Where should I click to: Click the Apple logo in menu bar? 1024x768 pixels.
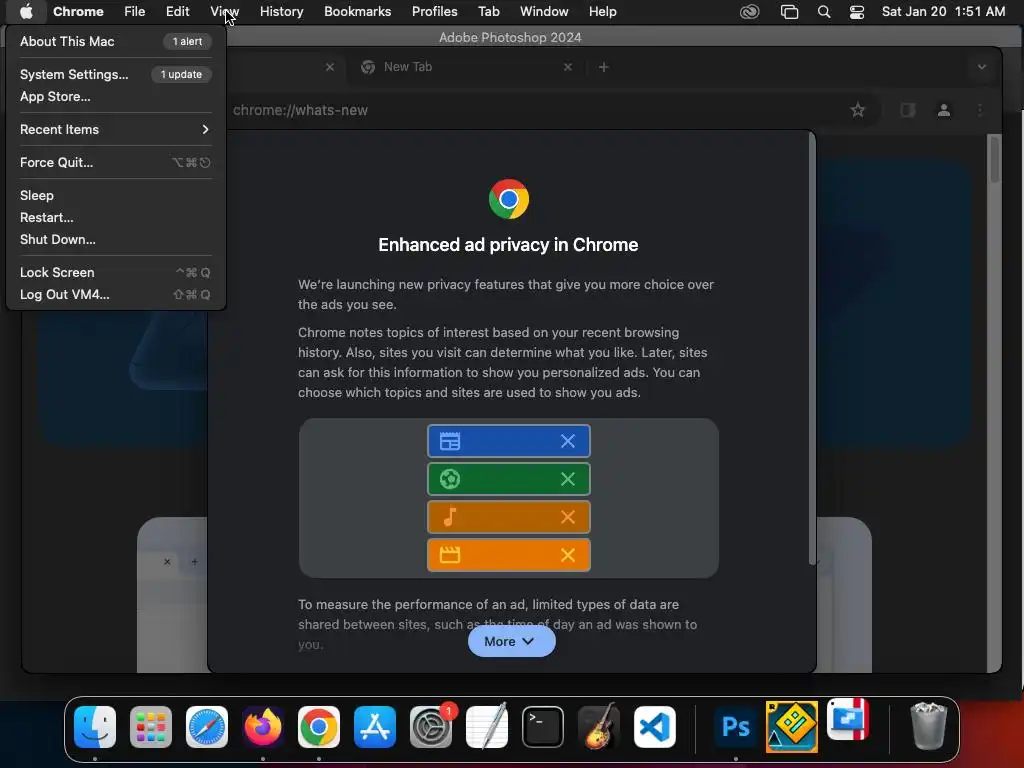(x=26, y=11)
